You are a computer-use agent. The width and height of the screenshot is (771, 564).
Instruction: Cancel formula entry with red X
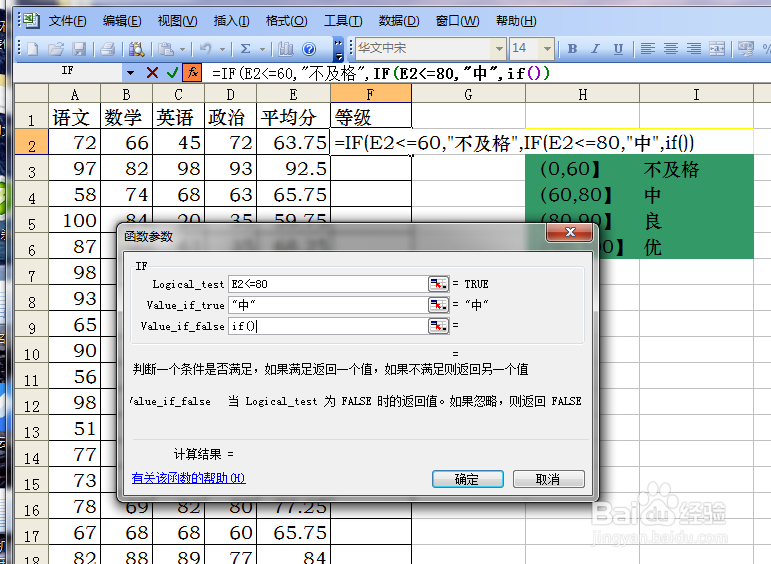152,73
